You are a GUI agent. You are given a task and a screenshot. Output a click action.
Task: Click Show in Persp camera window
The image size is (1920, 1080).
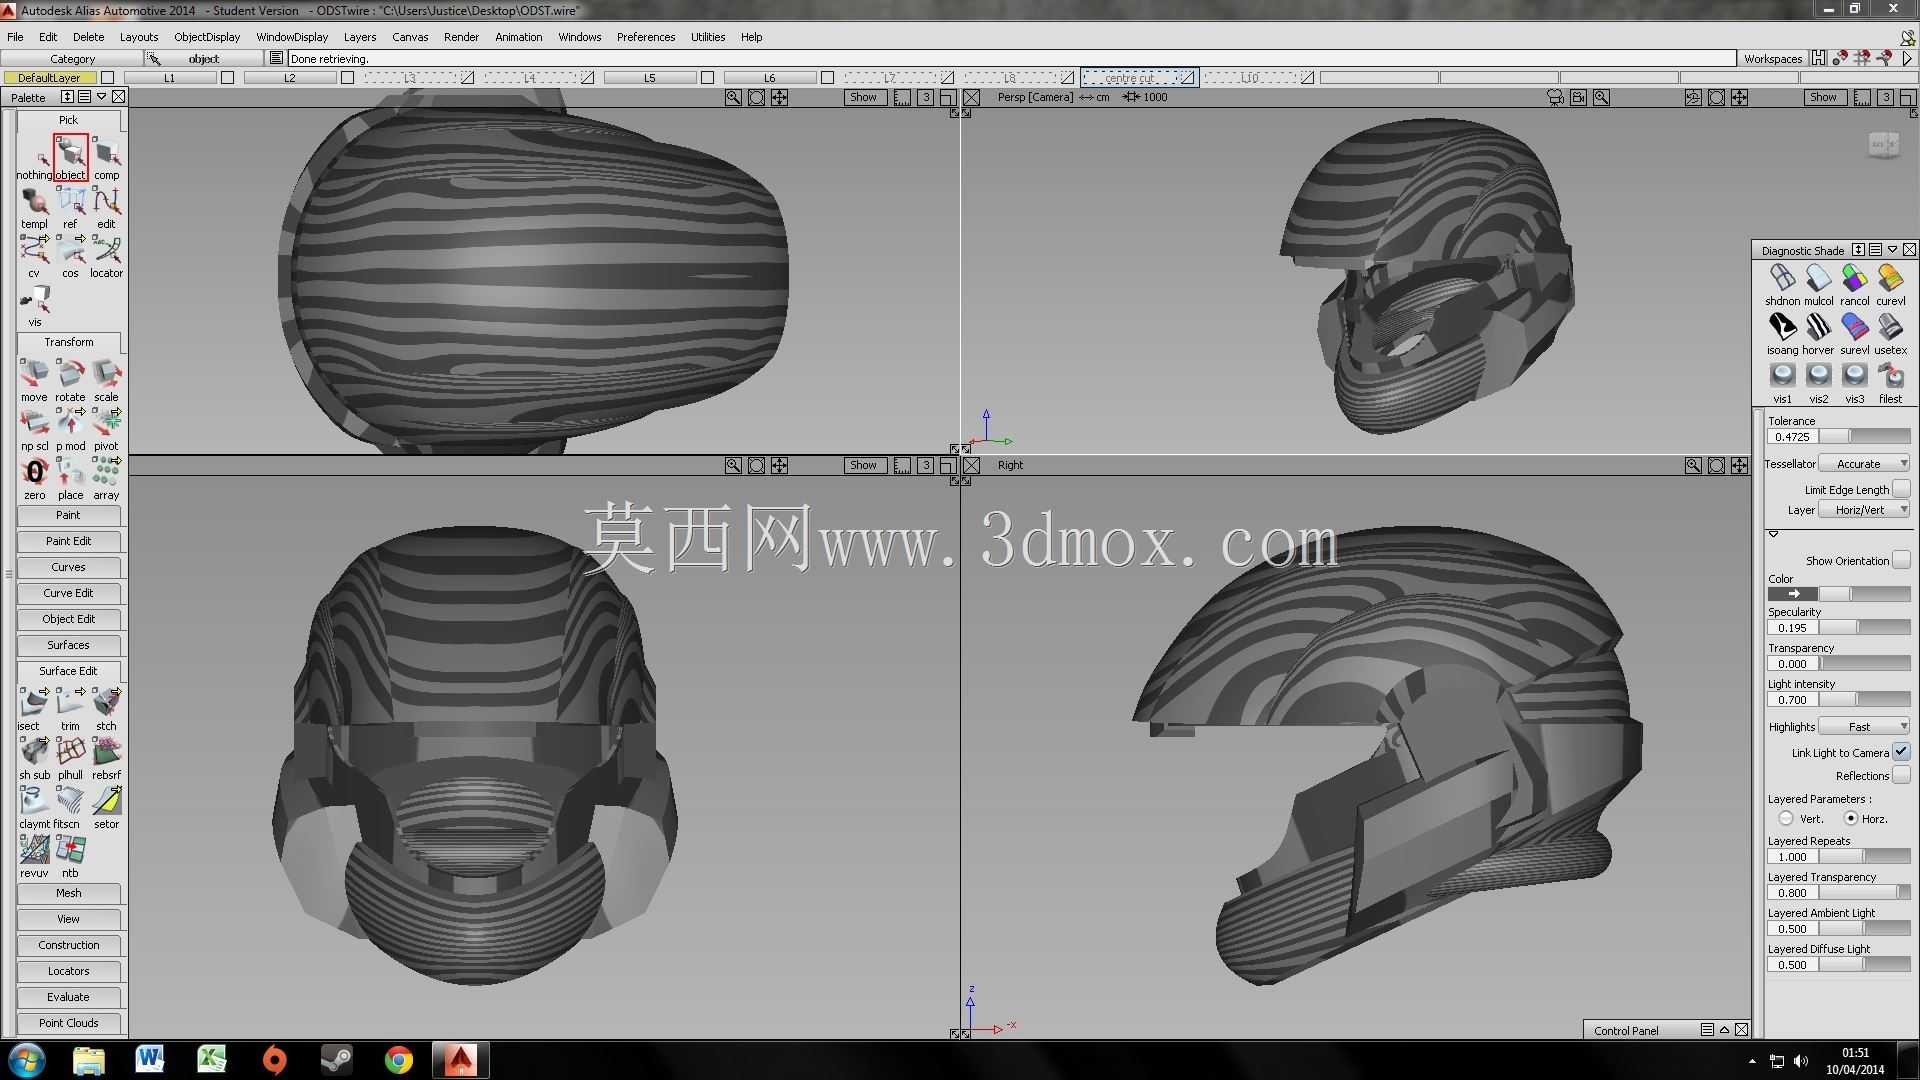pos(1823,97)
